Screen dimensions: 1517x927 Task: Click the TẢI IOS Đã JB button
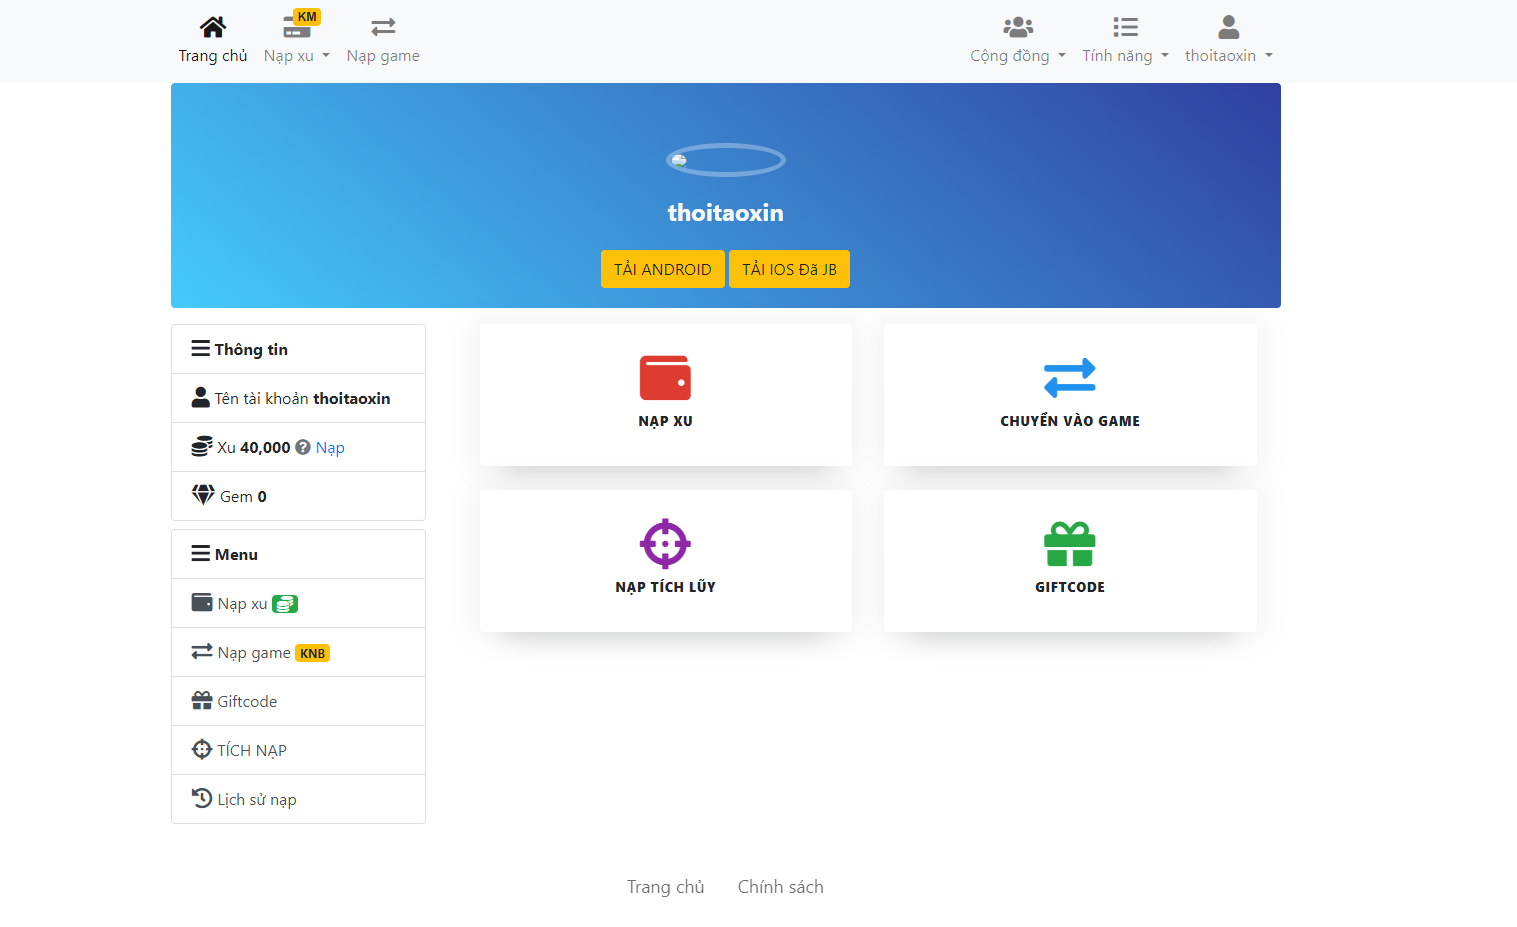pos(789,269)
